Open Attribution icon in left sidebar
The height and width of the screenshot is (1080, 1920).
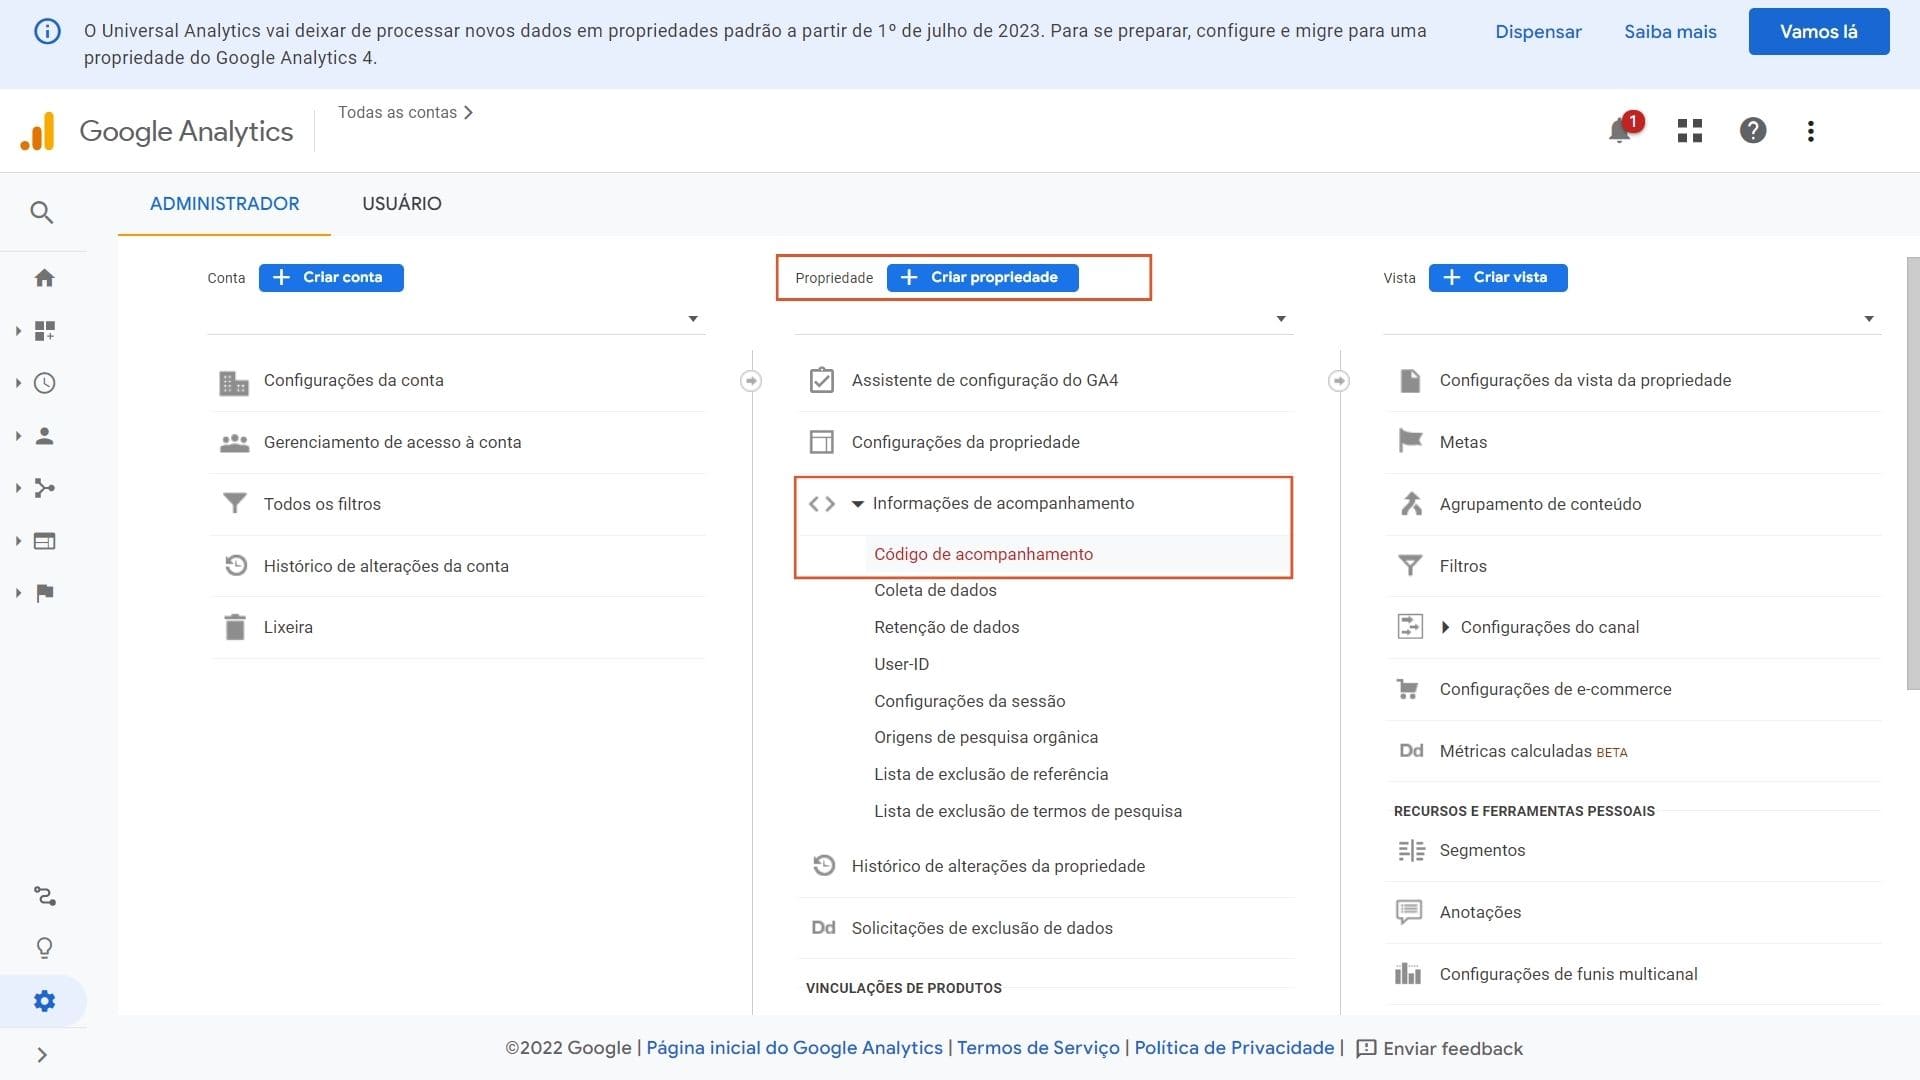pos(44,895)
